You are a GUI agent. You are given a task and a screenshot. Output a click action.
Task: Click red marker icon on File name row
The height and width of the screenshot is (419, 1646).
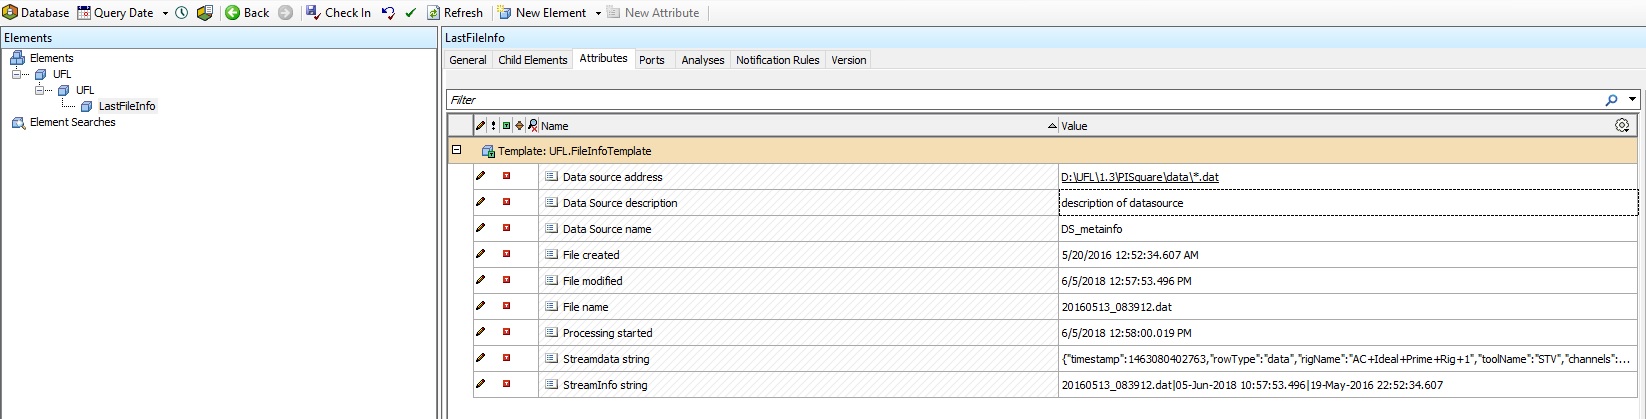coord(506,306)
